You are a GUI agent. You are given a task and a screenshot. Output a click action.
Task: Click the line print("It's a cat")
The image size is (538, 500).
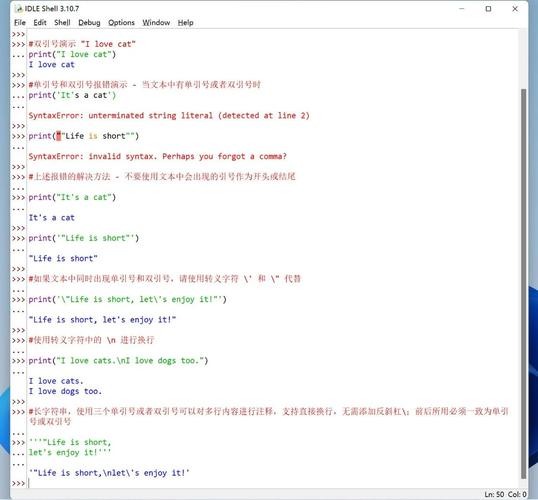[x=72, y=197]
